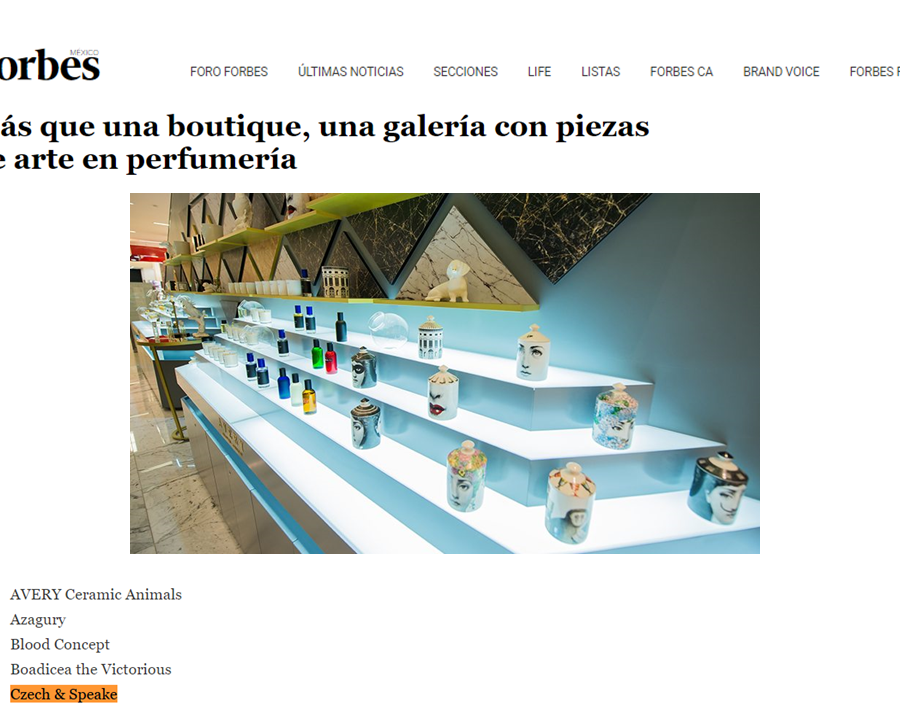The height and width of the screenshot is (720, 900).
Task: Open the LIFE navigation item
Action: (540, 72)
